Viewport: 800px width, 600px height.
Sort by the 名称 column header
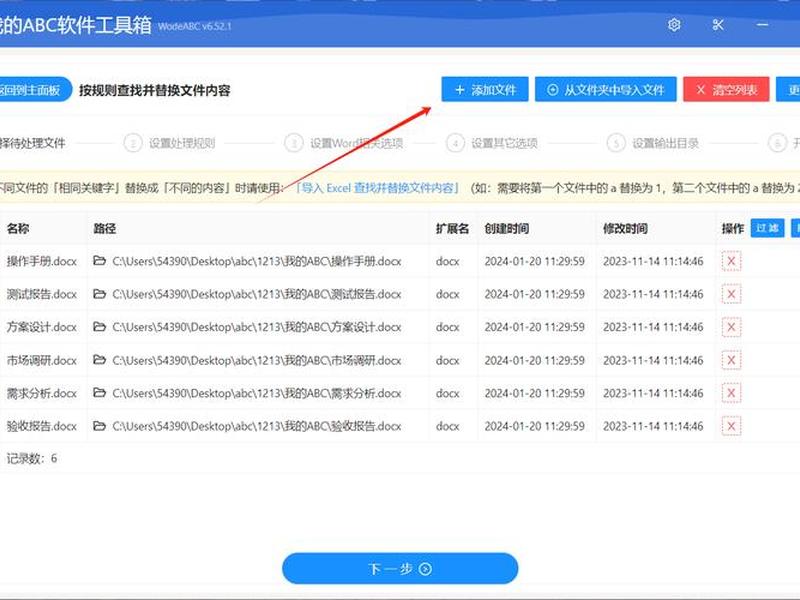pos(18,228)
